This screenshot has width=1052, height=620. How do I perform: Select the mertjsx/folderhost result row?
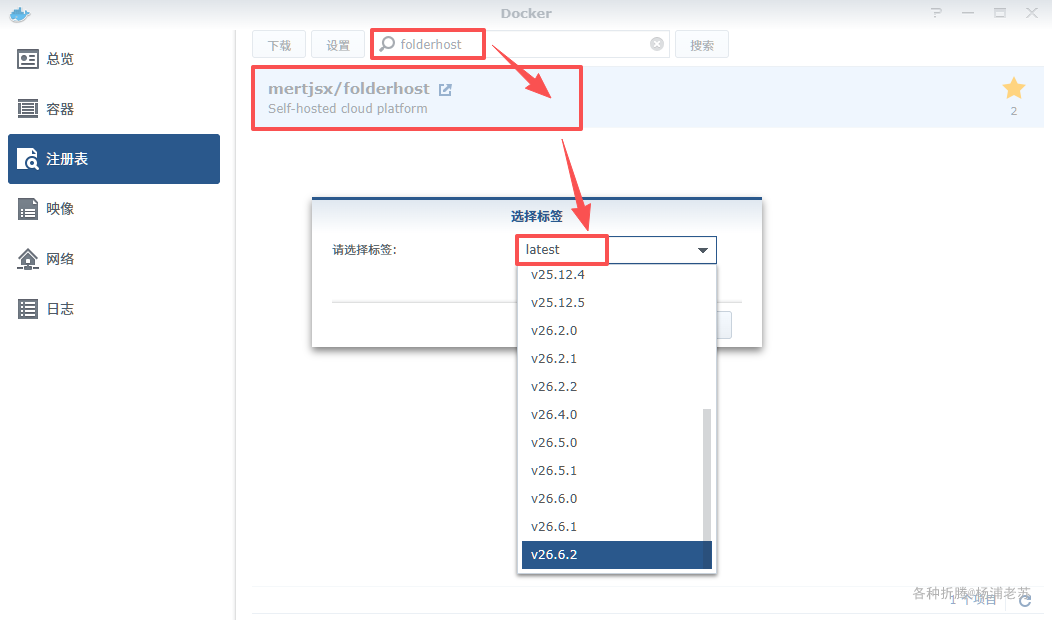[x=647, y=97]
